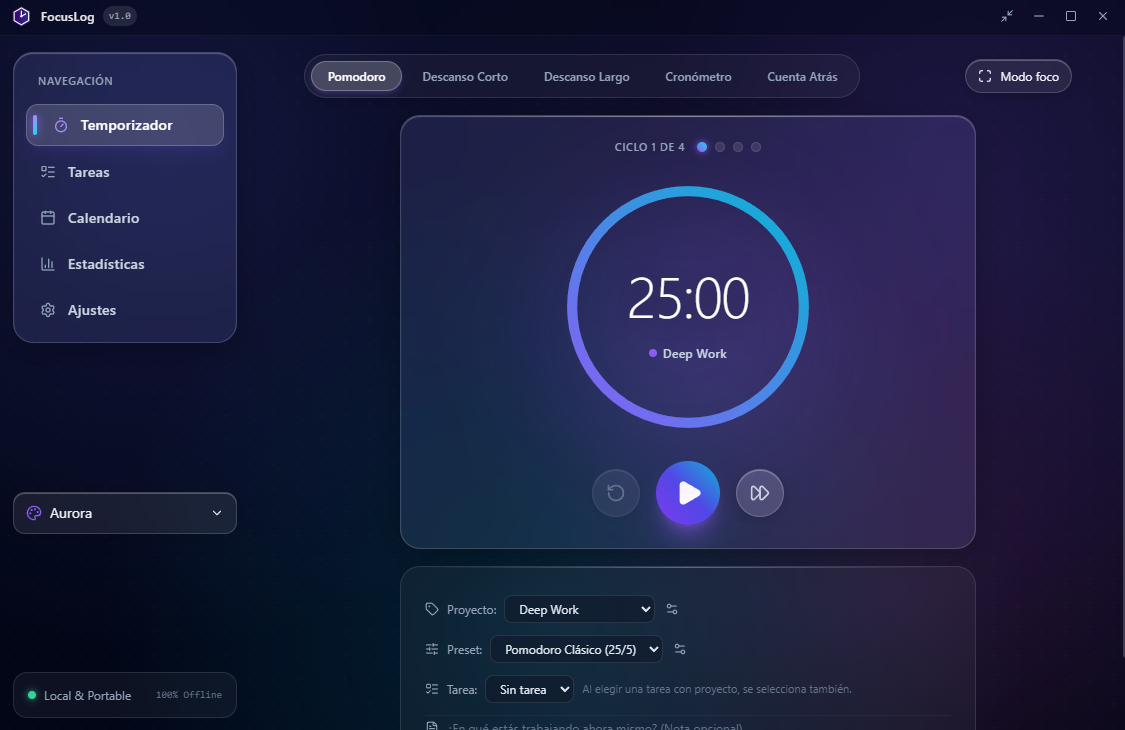This screenshot has height=730, width=1125.
Task: Open preset settings next to Preset dropdown
Action: pos(680,650)
